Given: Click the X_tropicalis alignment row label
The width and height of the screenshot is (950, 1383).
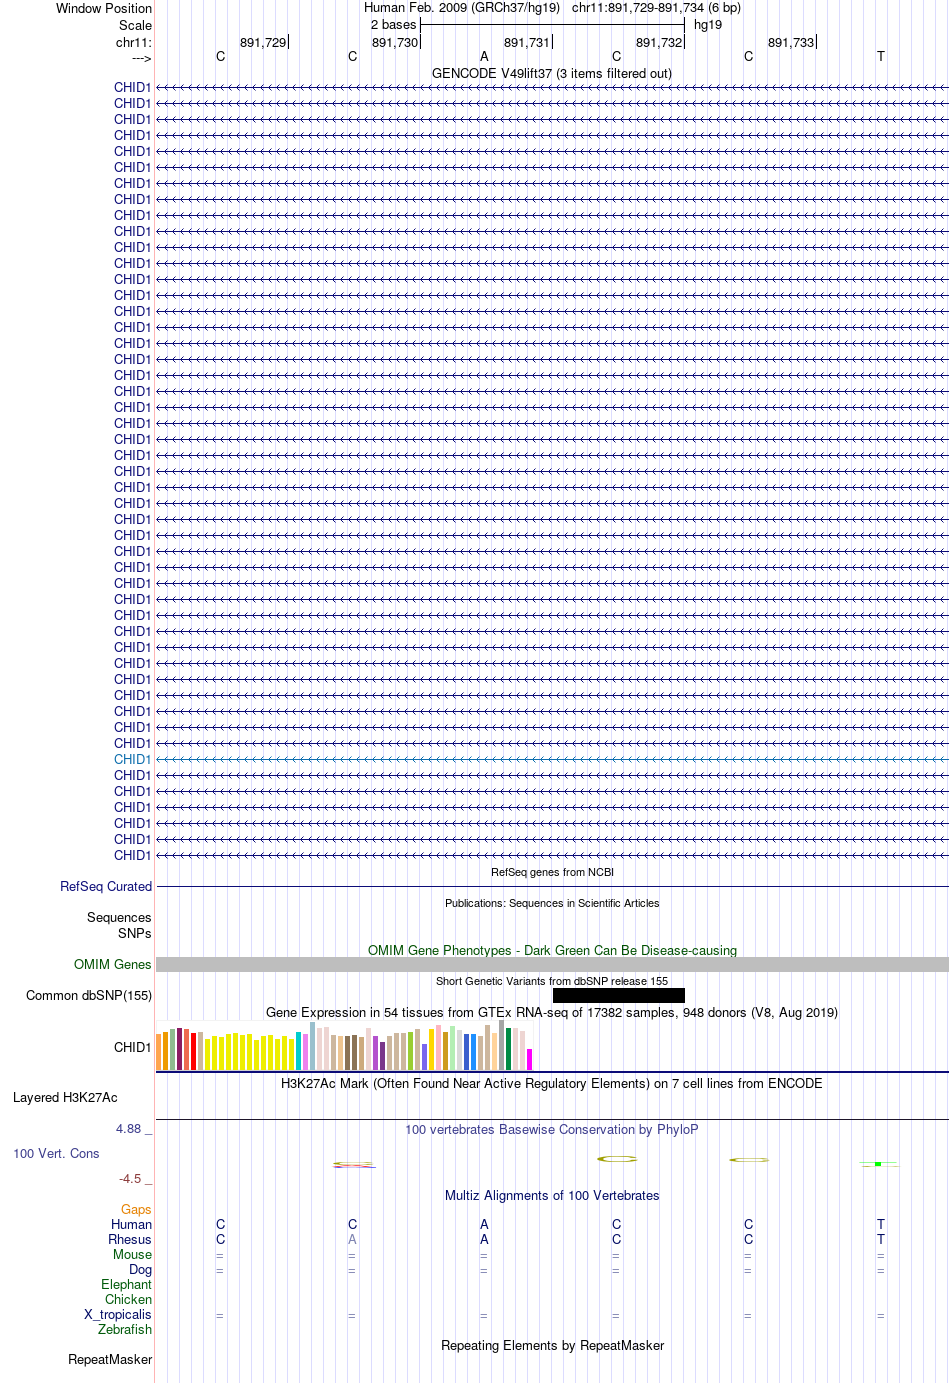Looking at the screenshot, I should point(118,1314).
